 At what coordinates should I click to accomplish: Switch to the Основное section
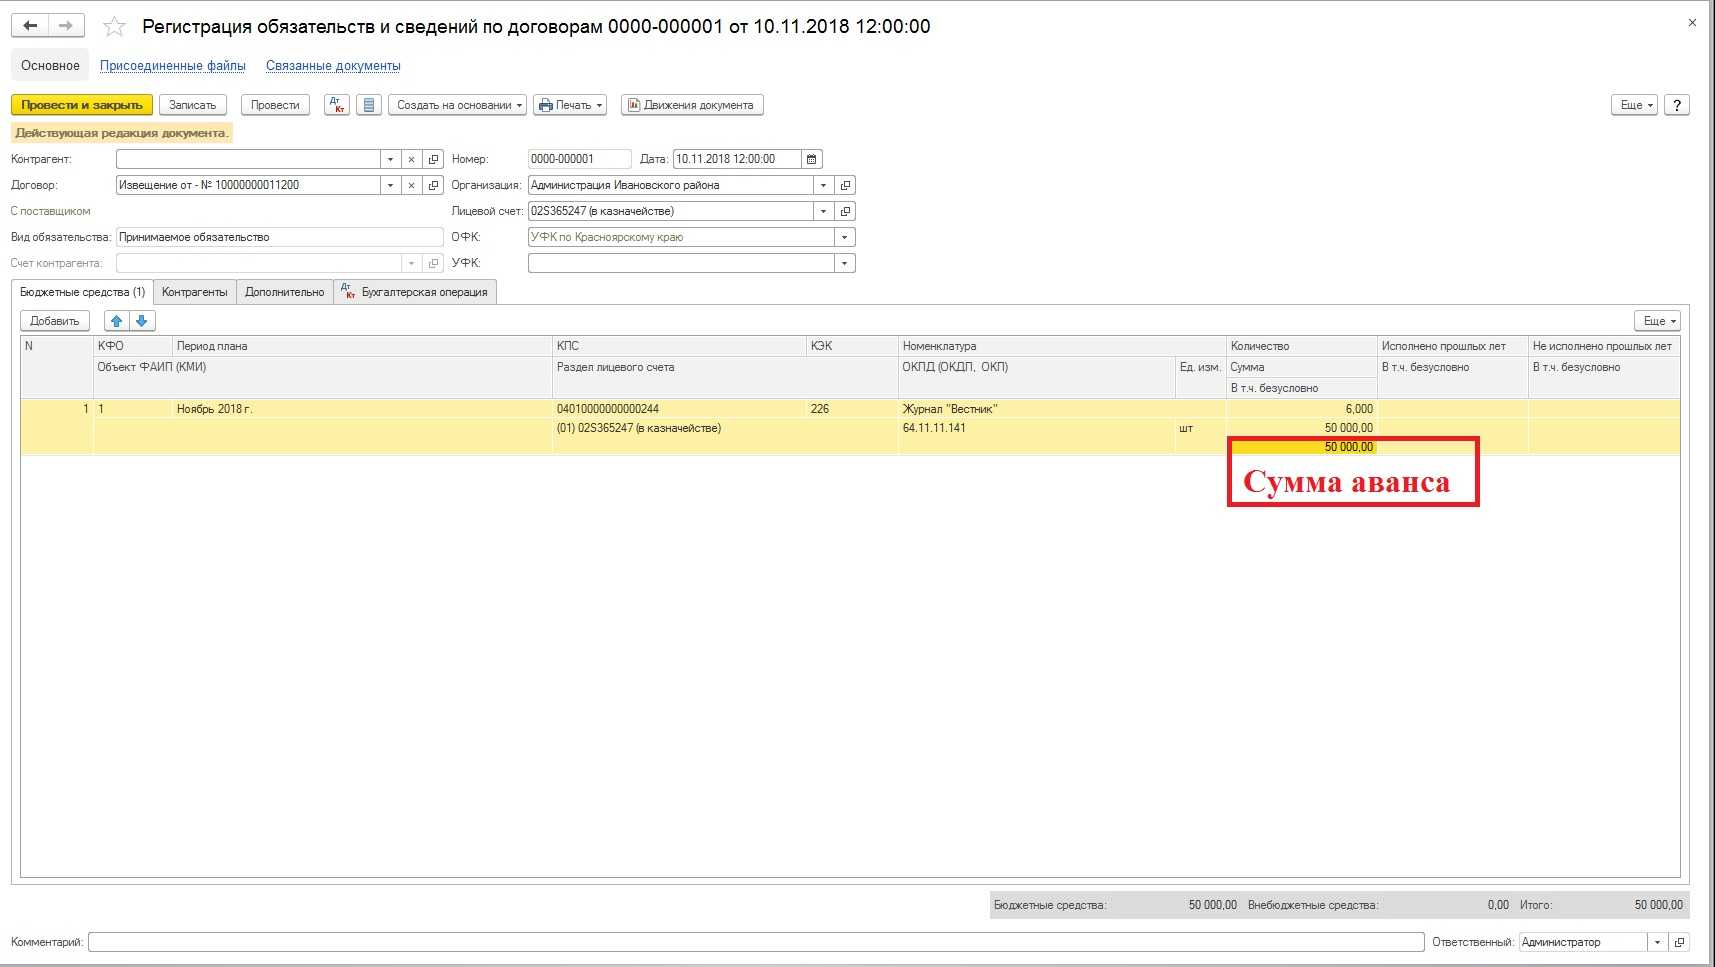[50, 66]
